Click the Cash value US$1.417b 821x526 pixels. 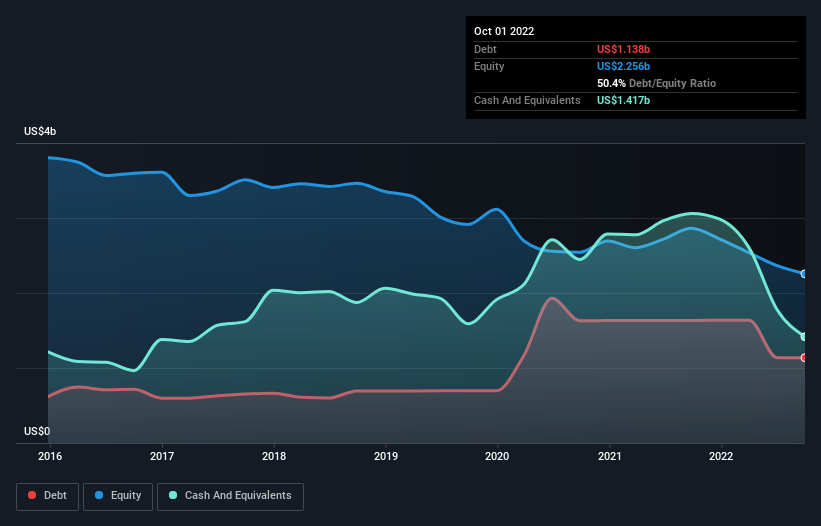623,100
